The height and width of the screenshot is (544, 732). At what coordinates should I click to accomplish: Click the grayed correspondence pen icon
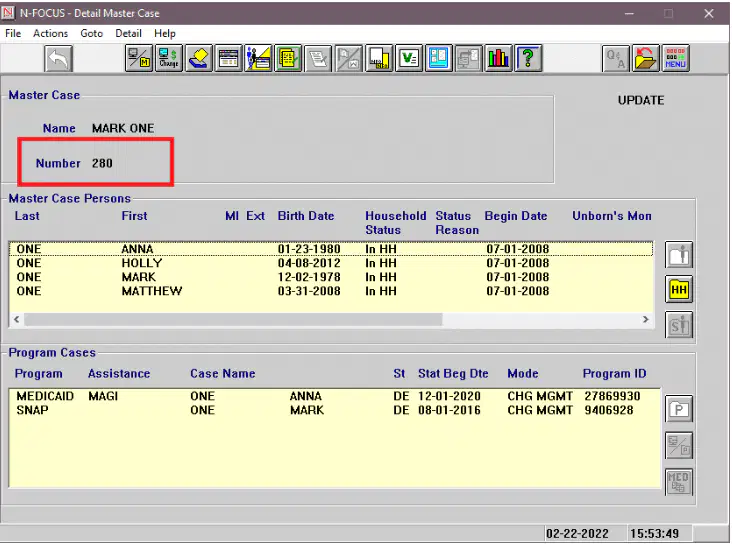[318, 58]
